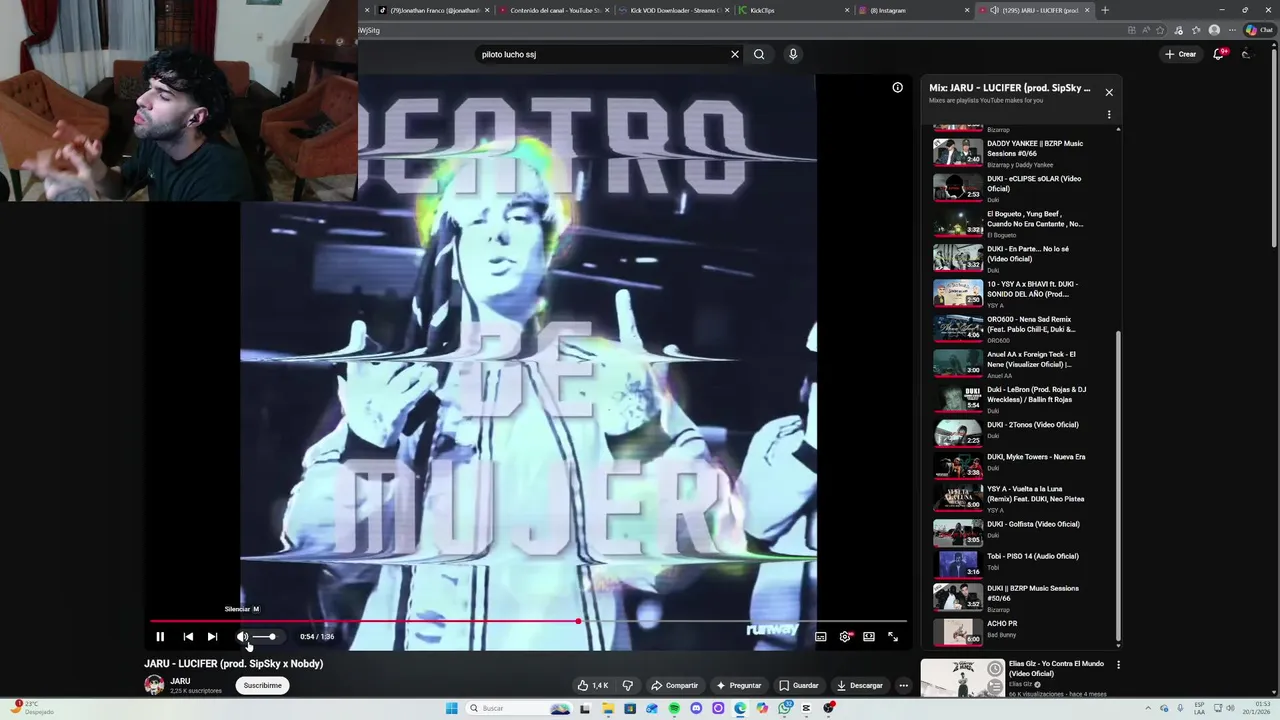
Task: Switch to the Jonathan Franco TikTok tab
Action: (x=432, y=10)
